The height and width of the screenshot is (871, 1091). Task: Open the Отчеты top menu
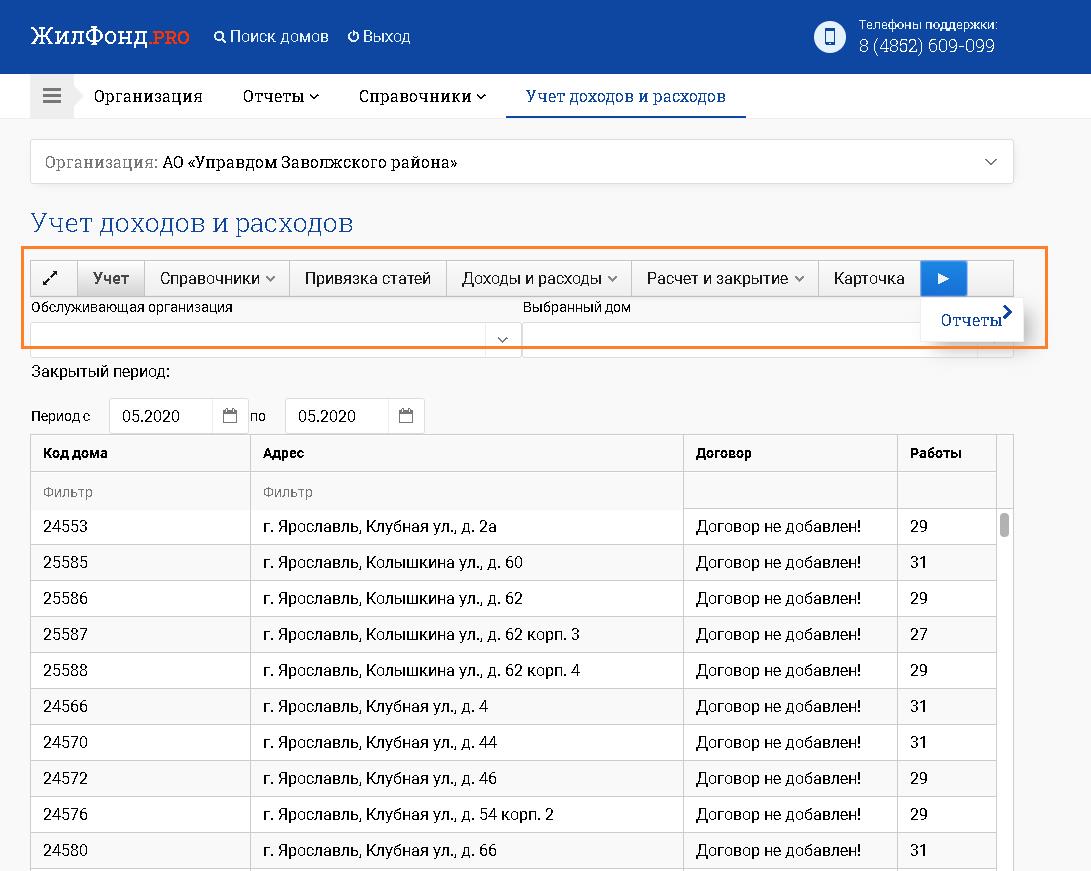[x=280, y=97]
